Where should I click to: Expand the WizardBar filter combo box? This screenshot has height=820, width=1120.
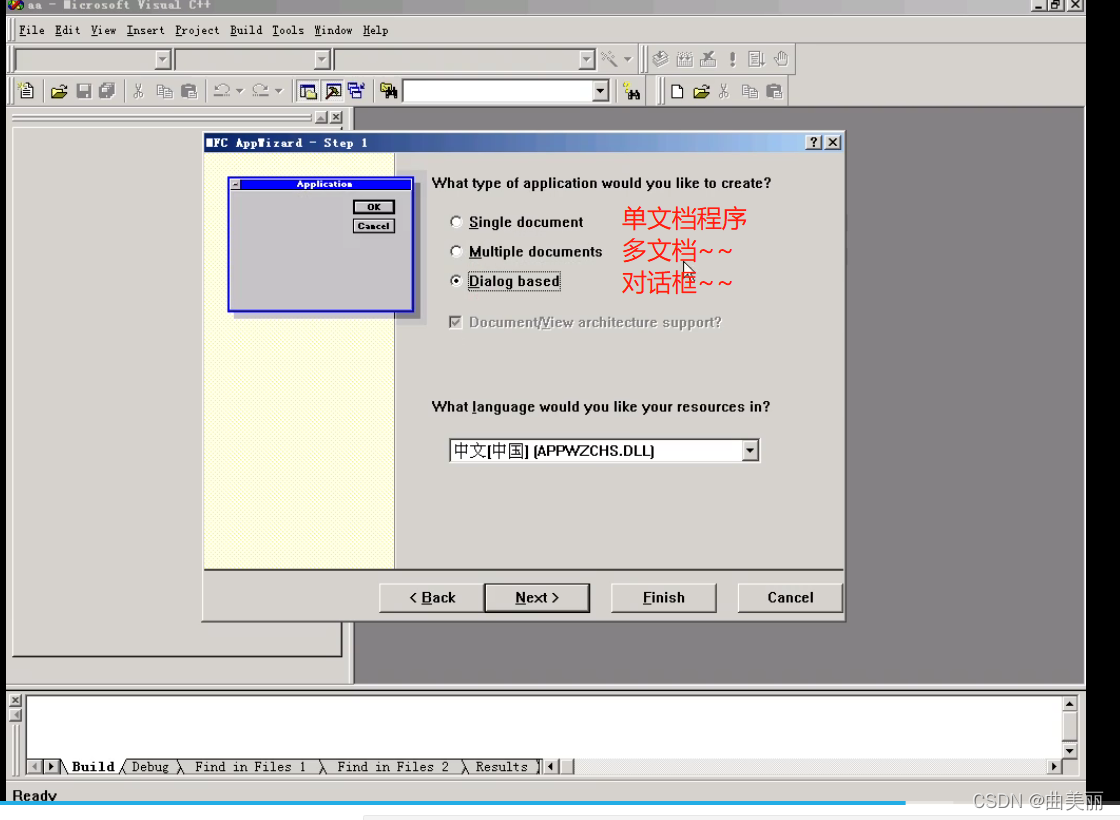[x=322, y=59]
